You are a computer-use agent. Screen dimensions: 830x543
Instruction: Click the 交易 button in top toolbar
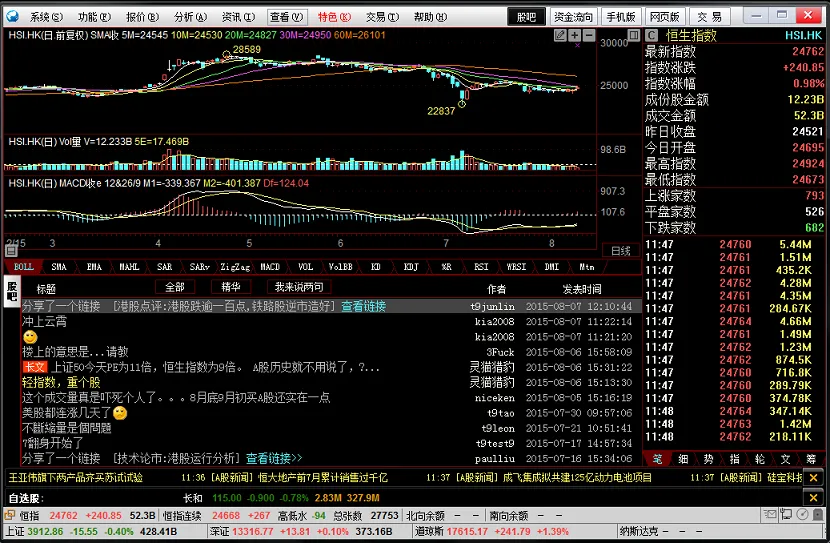point(709,17)
